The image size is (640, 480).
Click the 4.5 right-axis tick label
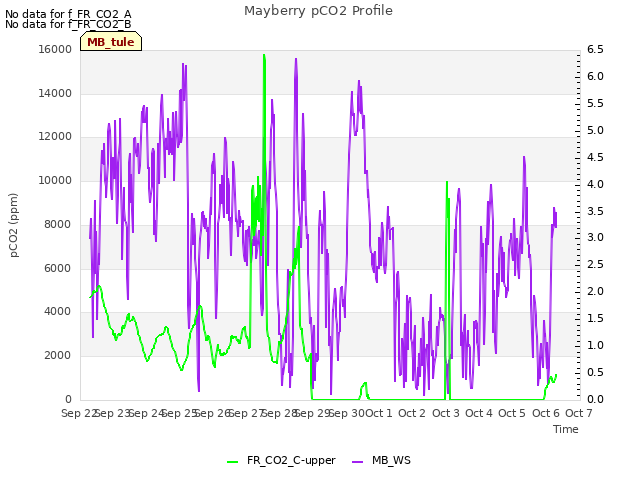595,157
